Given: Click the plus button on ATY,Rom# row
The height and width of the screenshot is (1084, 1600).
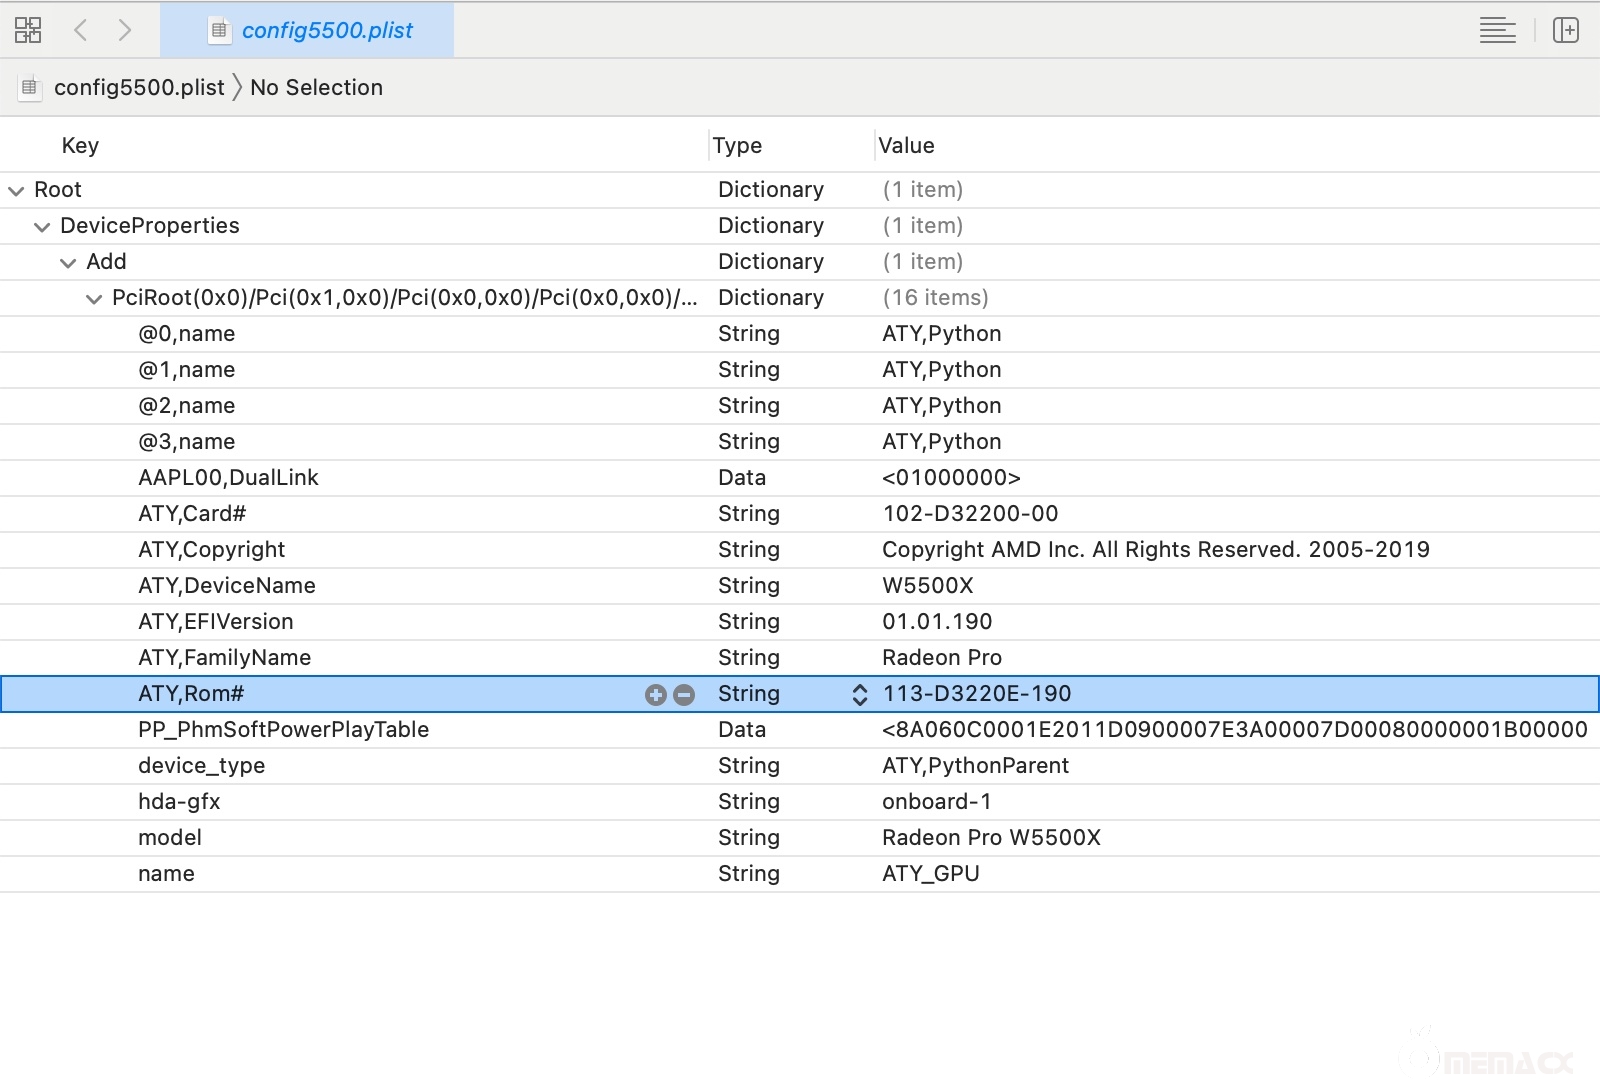Looking at the screenshot, I should [656, 695].
